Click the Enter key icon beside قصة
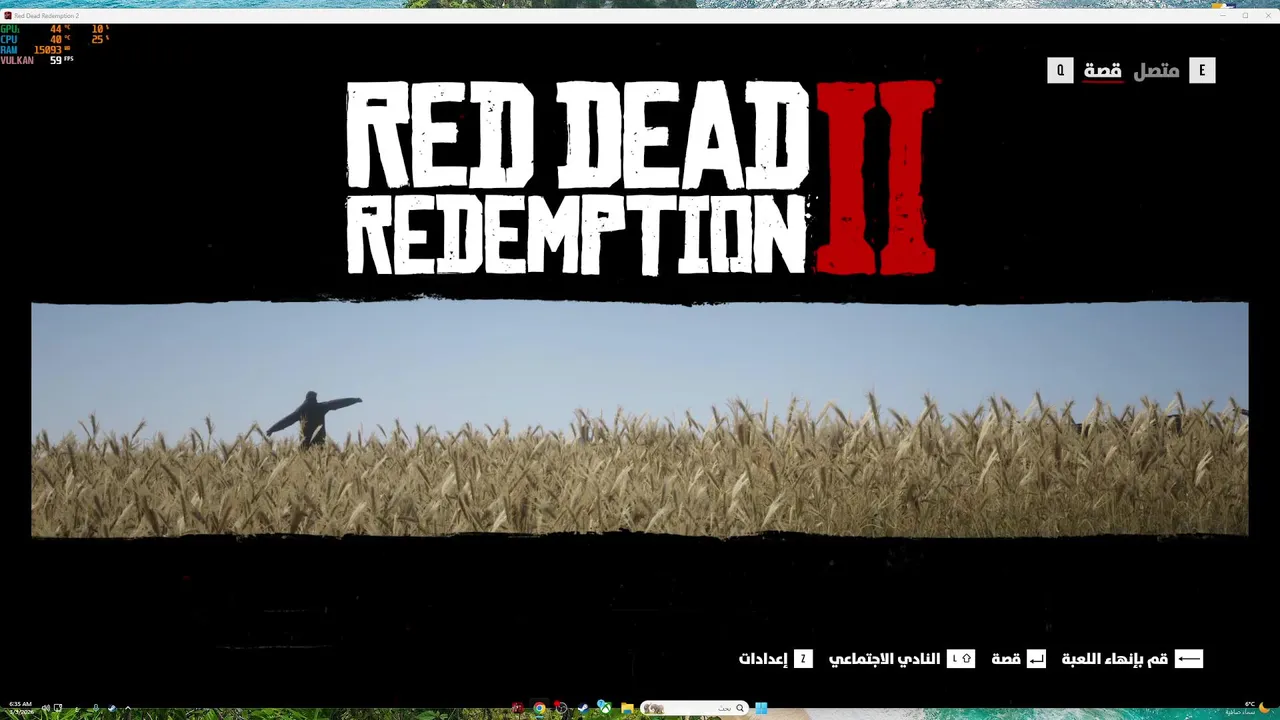The image size is (1280, 720). pyautogui.click(x=1036, y=659)
